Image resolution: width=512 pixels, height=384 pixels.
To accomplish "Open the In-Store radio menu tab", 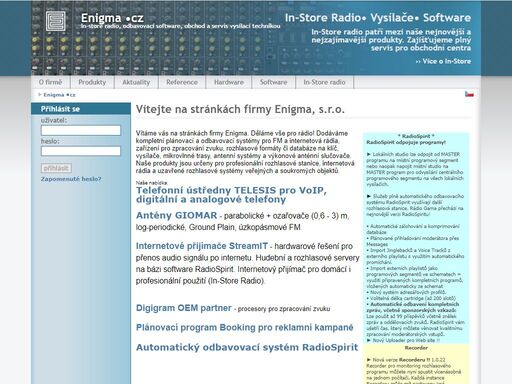I will (324, 82).
